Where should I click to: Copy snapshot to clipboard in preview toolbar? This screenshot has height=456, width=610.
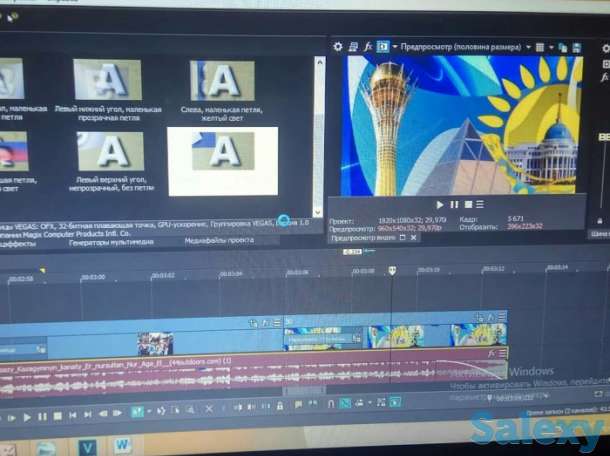point(563,48)
